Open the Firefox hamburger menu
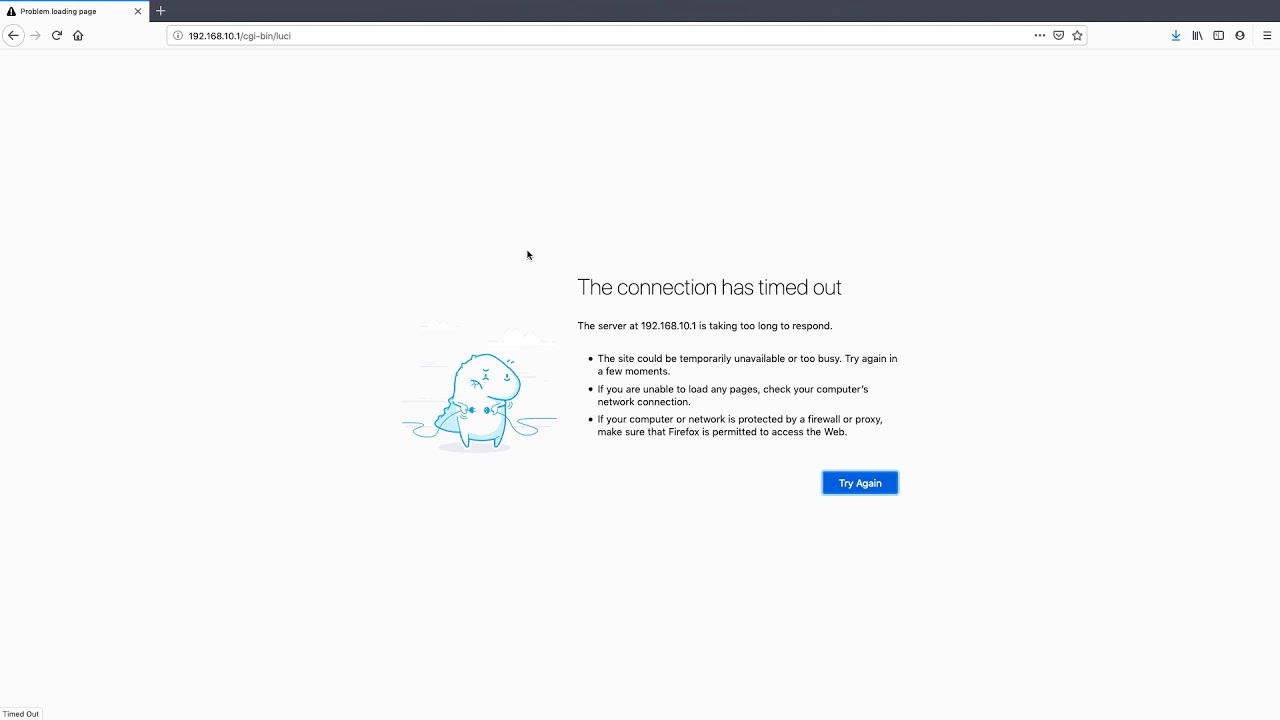The height and width of the screenshot is (720, 1280). [x=1267, y=35]
